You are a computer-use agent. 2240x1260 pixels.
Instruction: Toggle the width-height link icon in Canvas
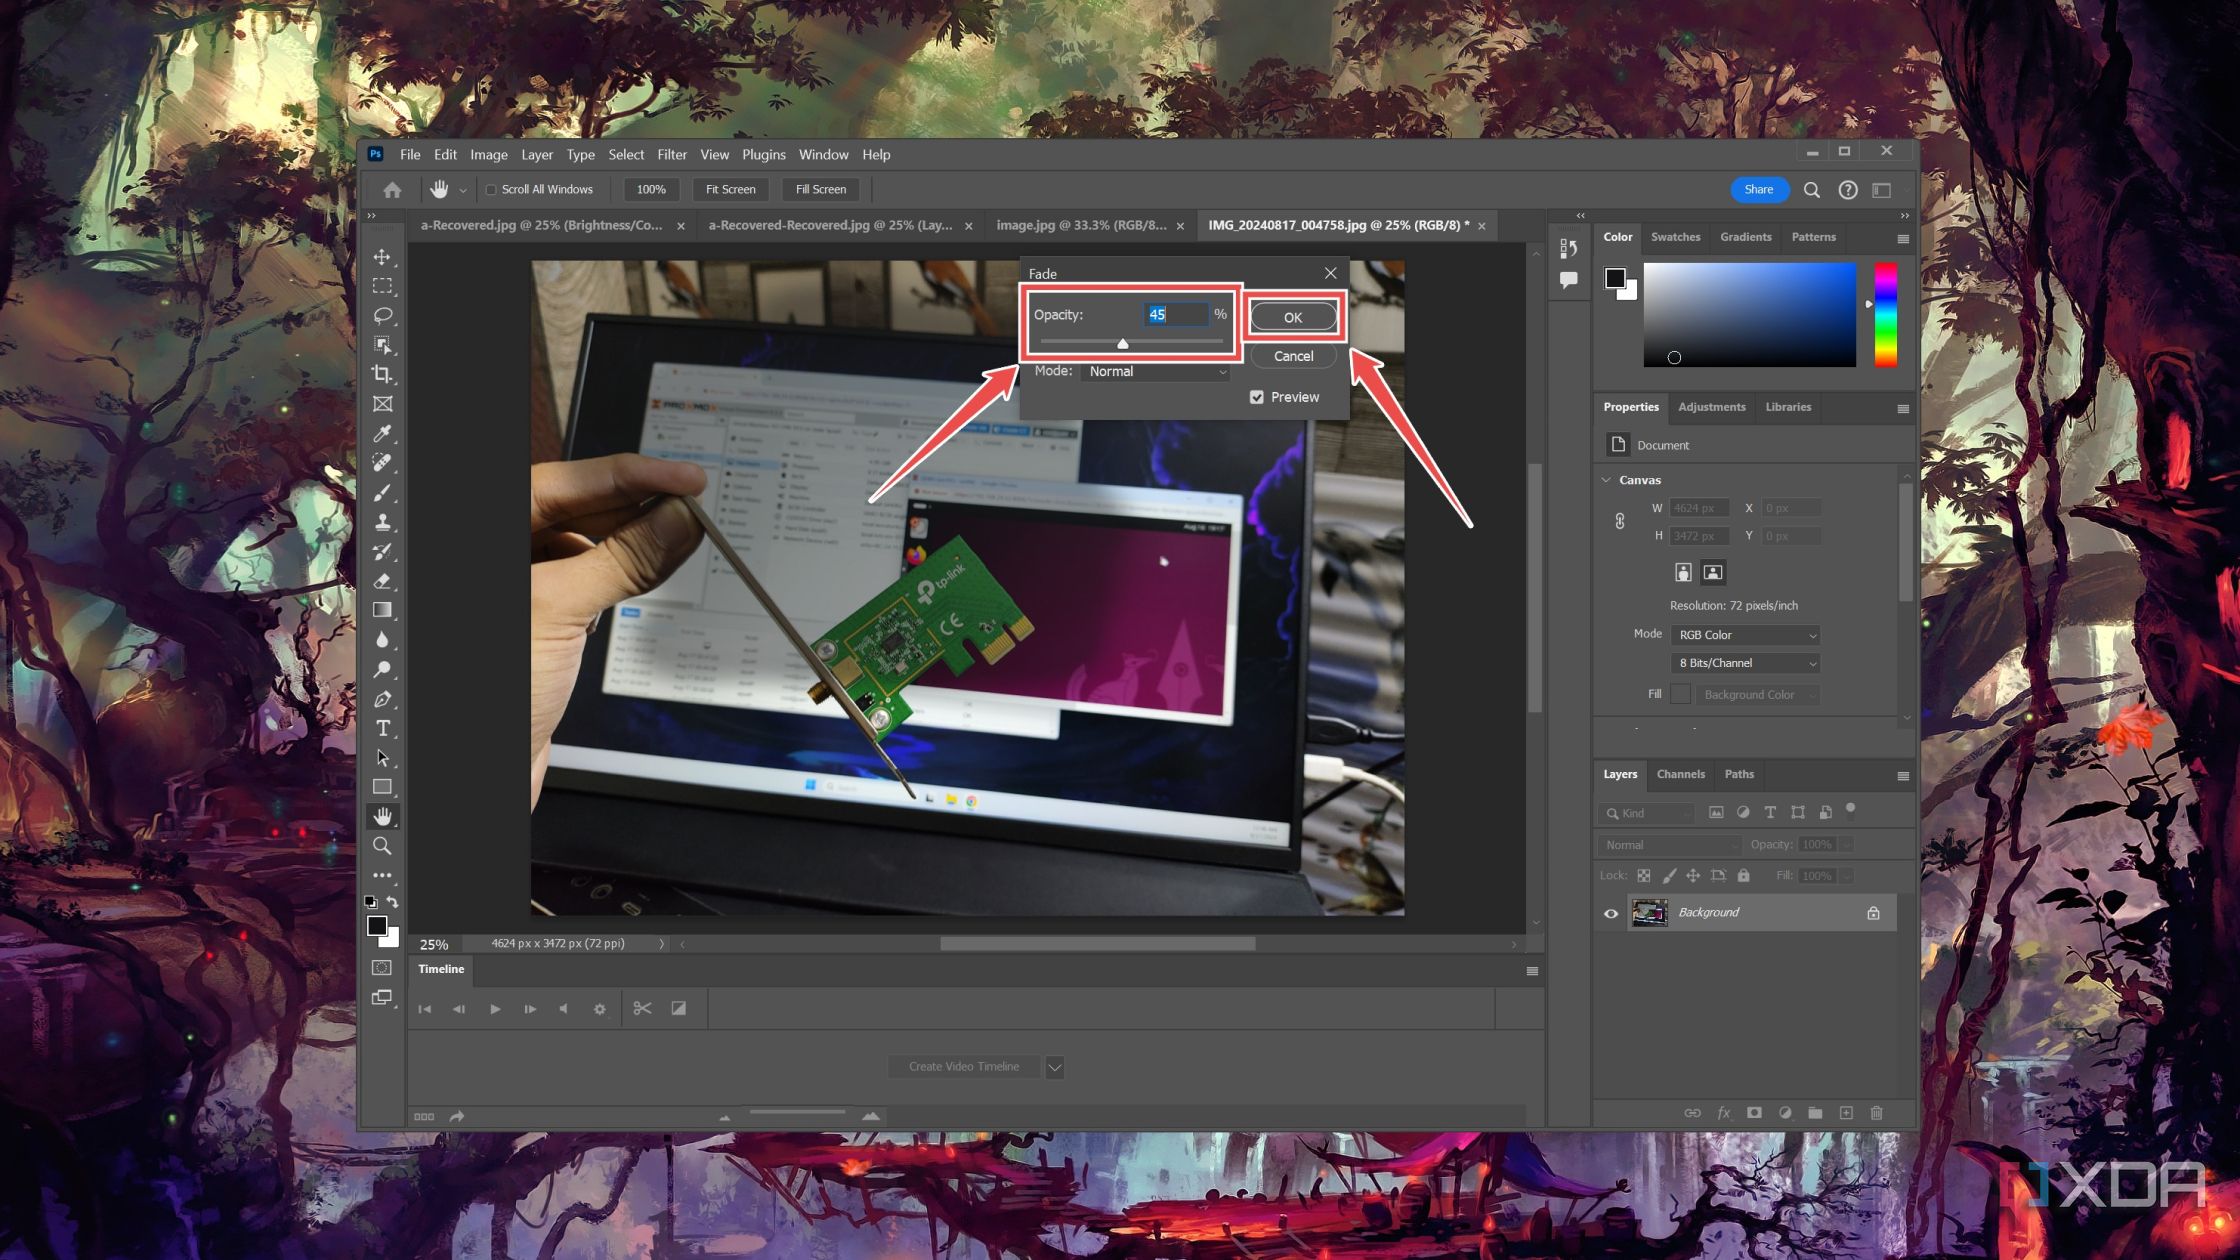pos(1620,521)
